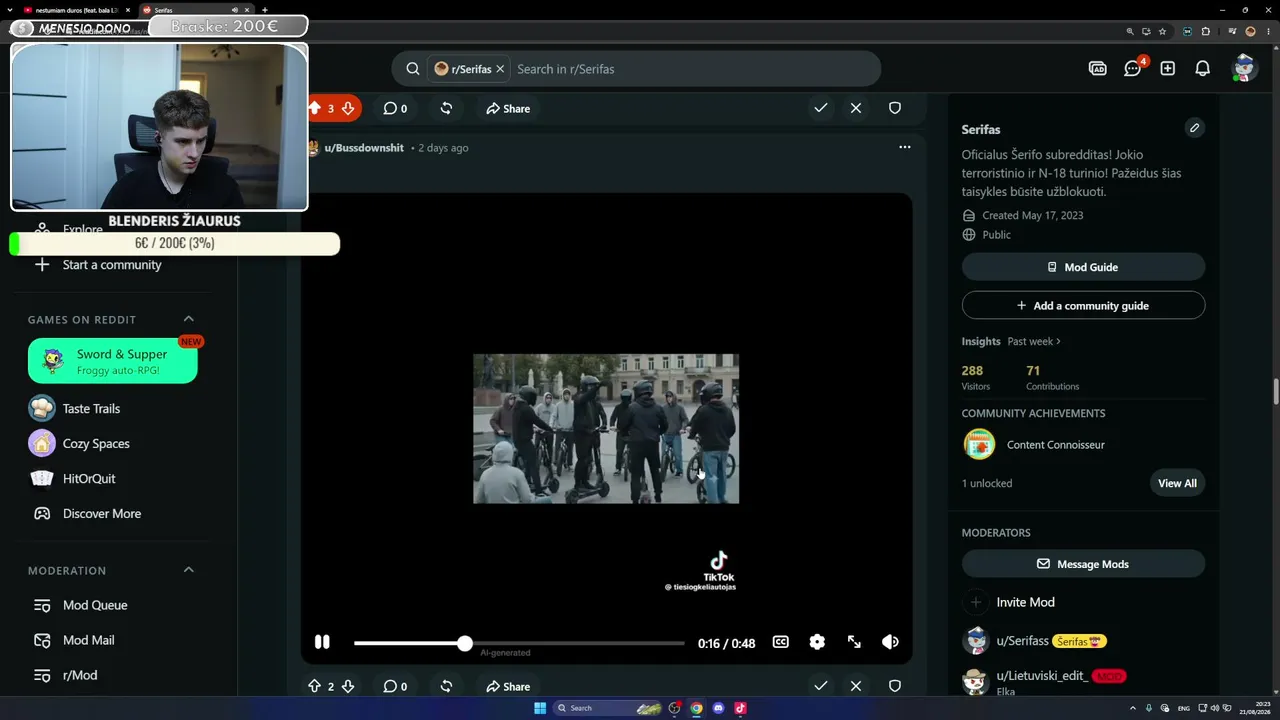Seek the video progress bar
This screenshot has width=1280, height=720.
pos(519,643)
